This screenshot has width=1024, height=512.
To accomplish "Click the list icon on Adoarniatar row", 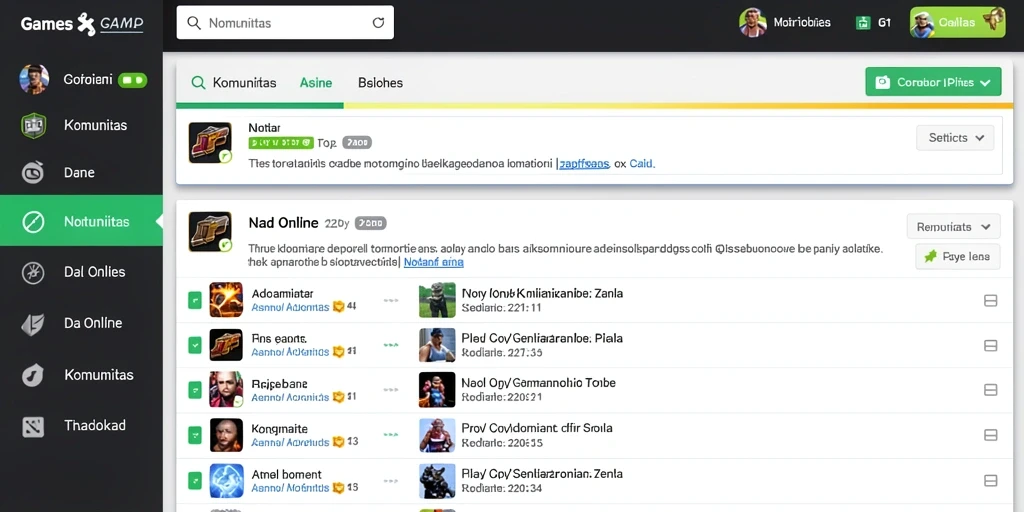I will click(x=990, y=300).
